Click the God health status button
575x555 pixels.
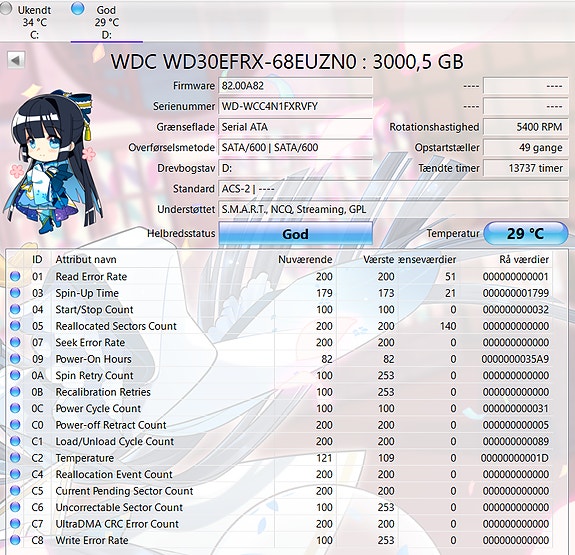click(296, 233)
